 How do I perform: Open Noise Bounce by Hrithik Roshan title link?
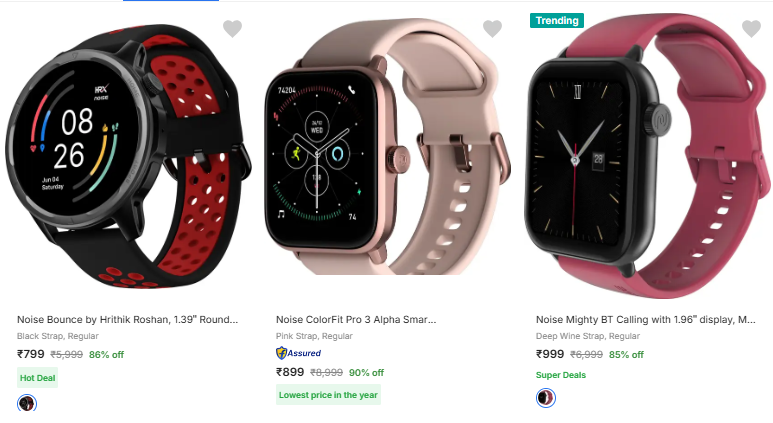(127, 319)
